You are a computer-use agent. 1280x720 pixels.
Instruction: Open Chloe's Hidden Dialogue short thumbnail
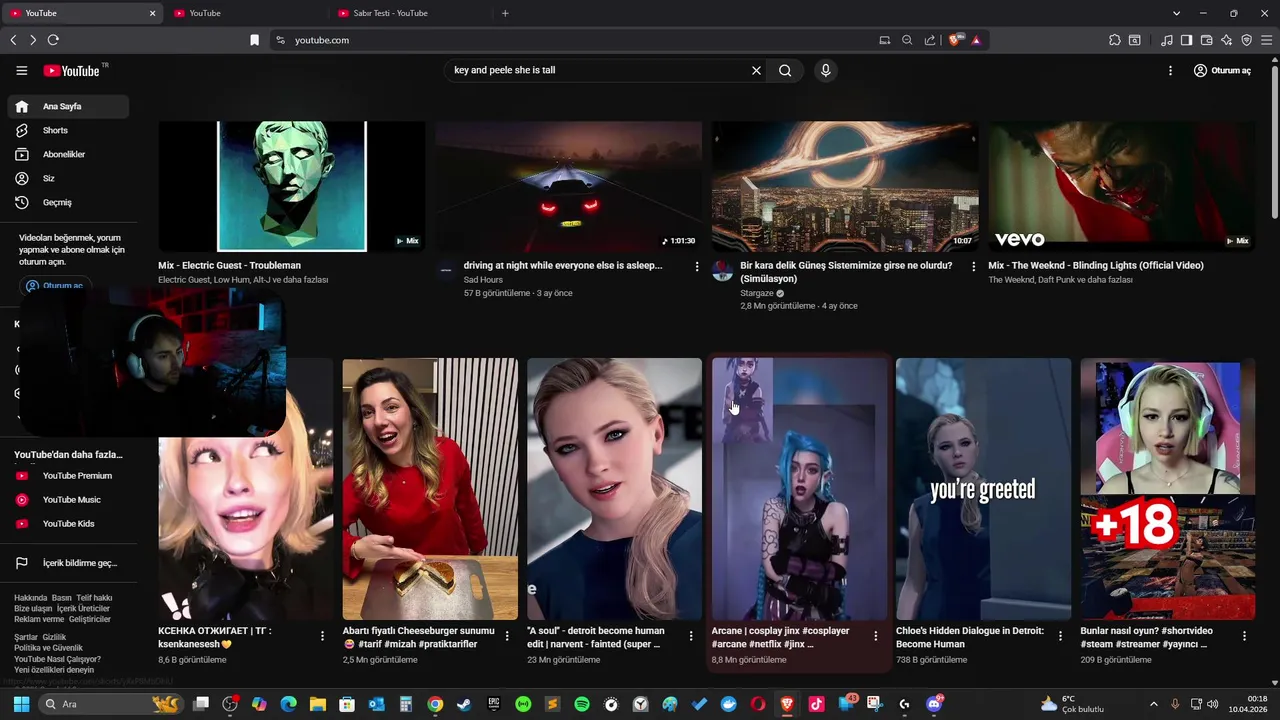click(x=983, y=489)
